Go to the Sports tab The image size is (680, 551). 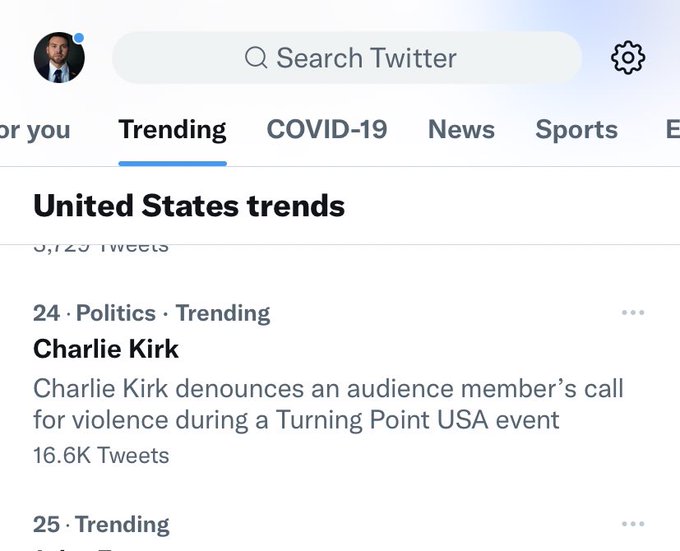point(576,130)
